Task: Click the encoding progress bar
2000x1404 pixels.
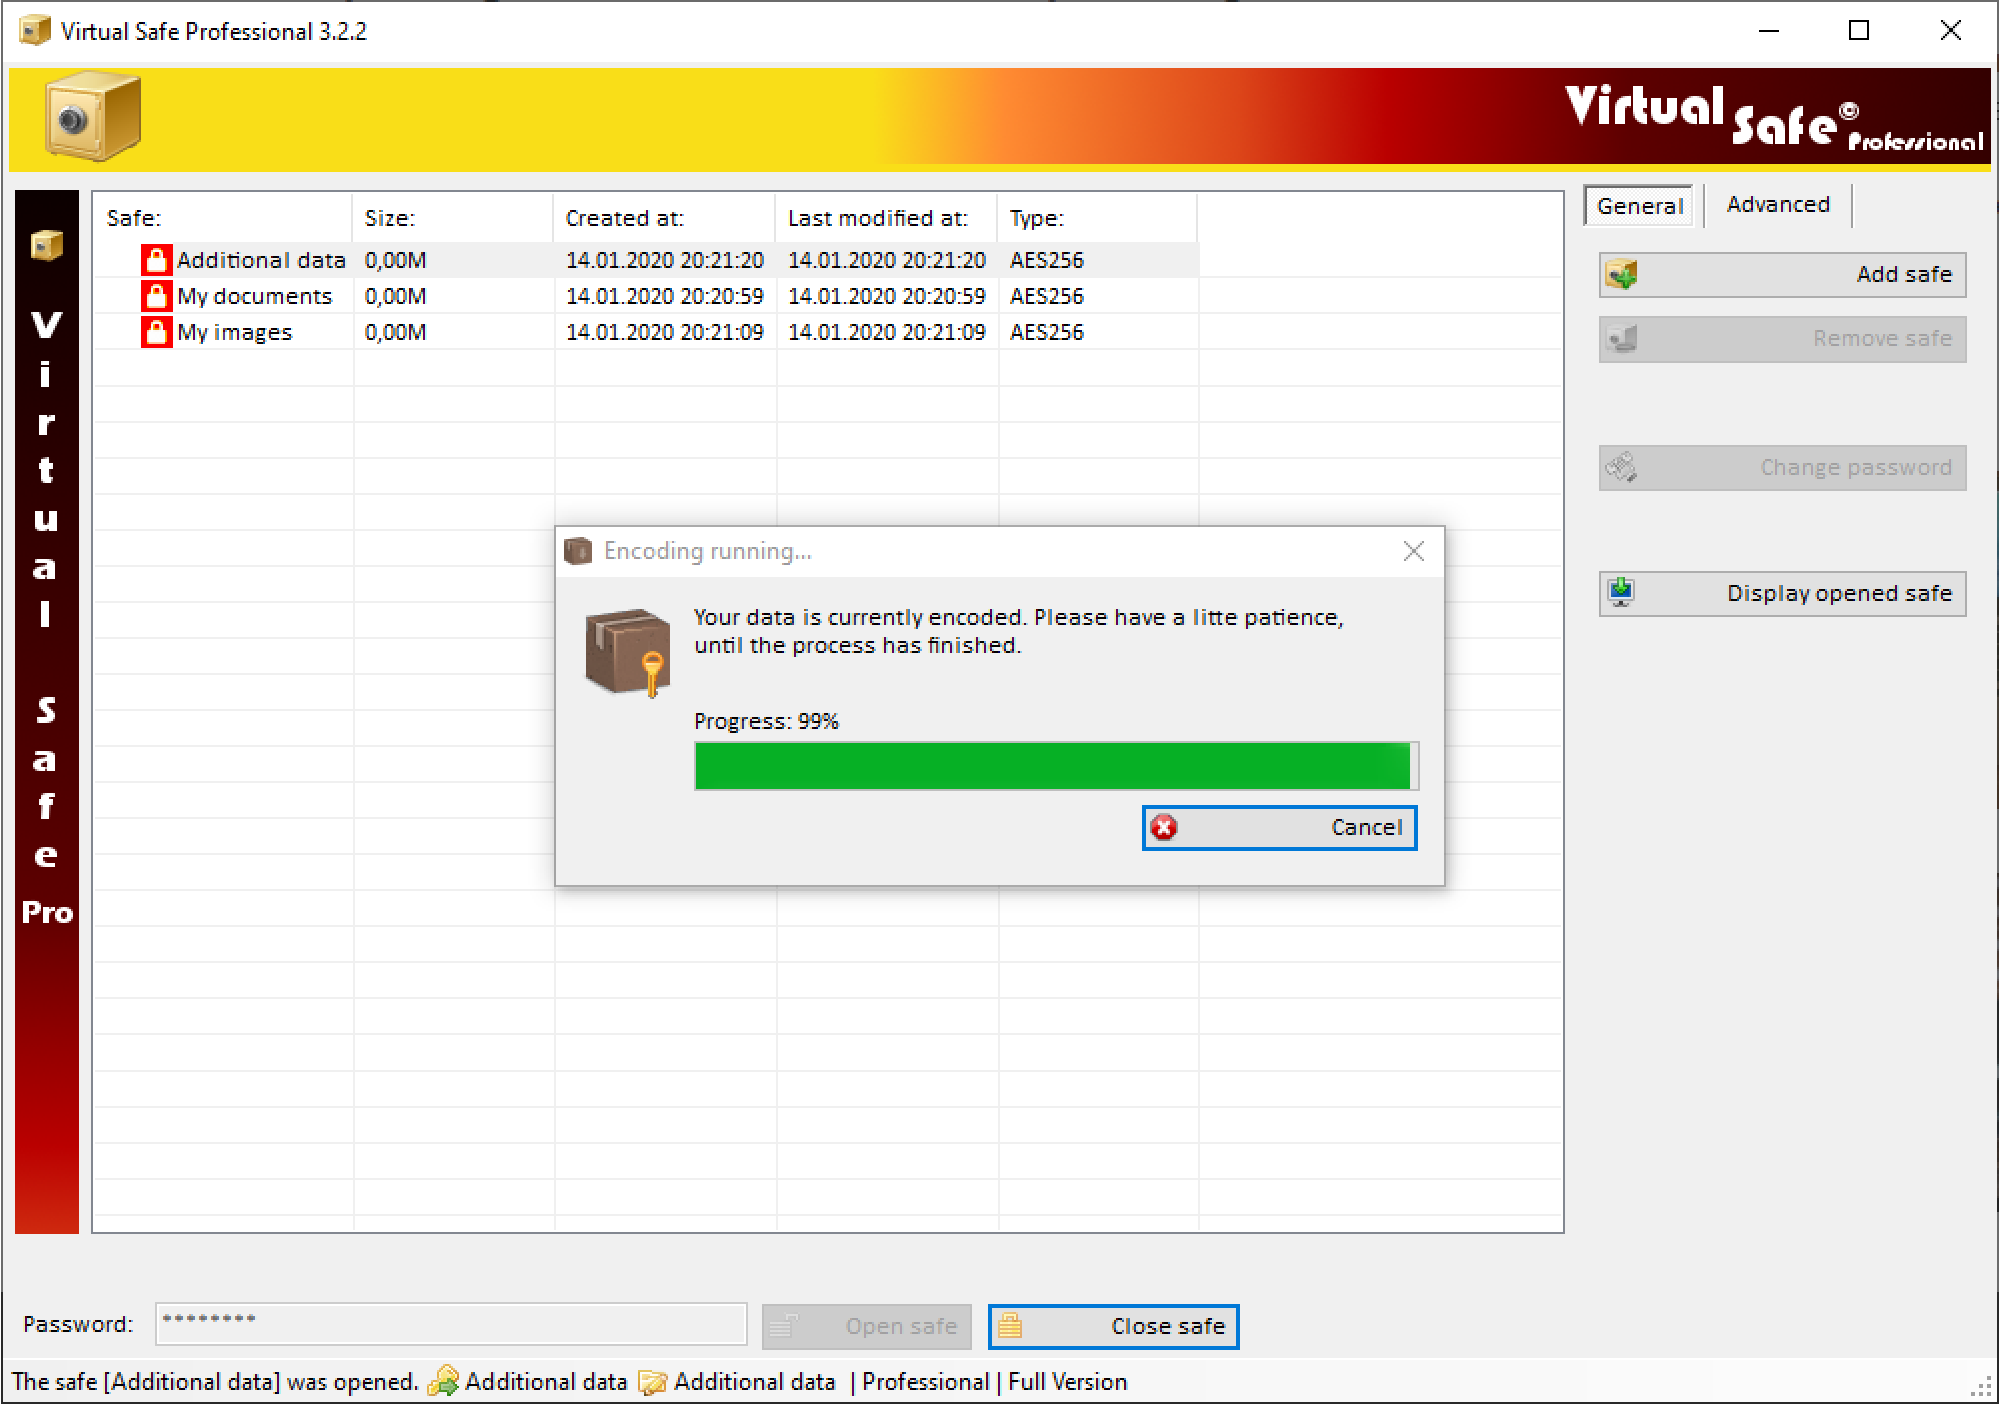Action: point(1056,766)
